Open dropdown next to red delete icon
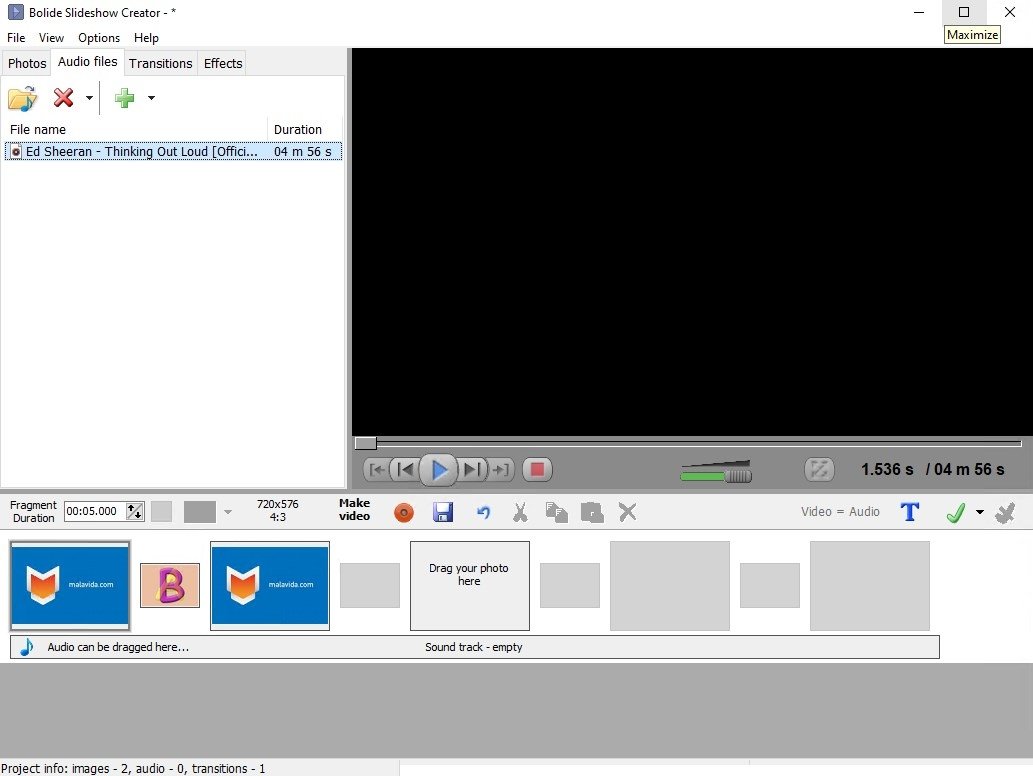Viewport: 1033px width, 776px height. pyautogui.click(x=89, y=98)
